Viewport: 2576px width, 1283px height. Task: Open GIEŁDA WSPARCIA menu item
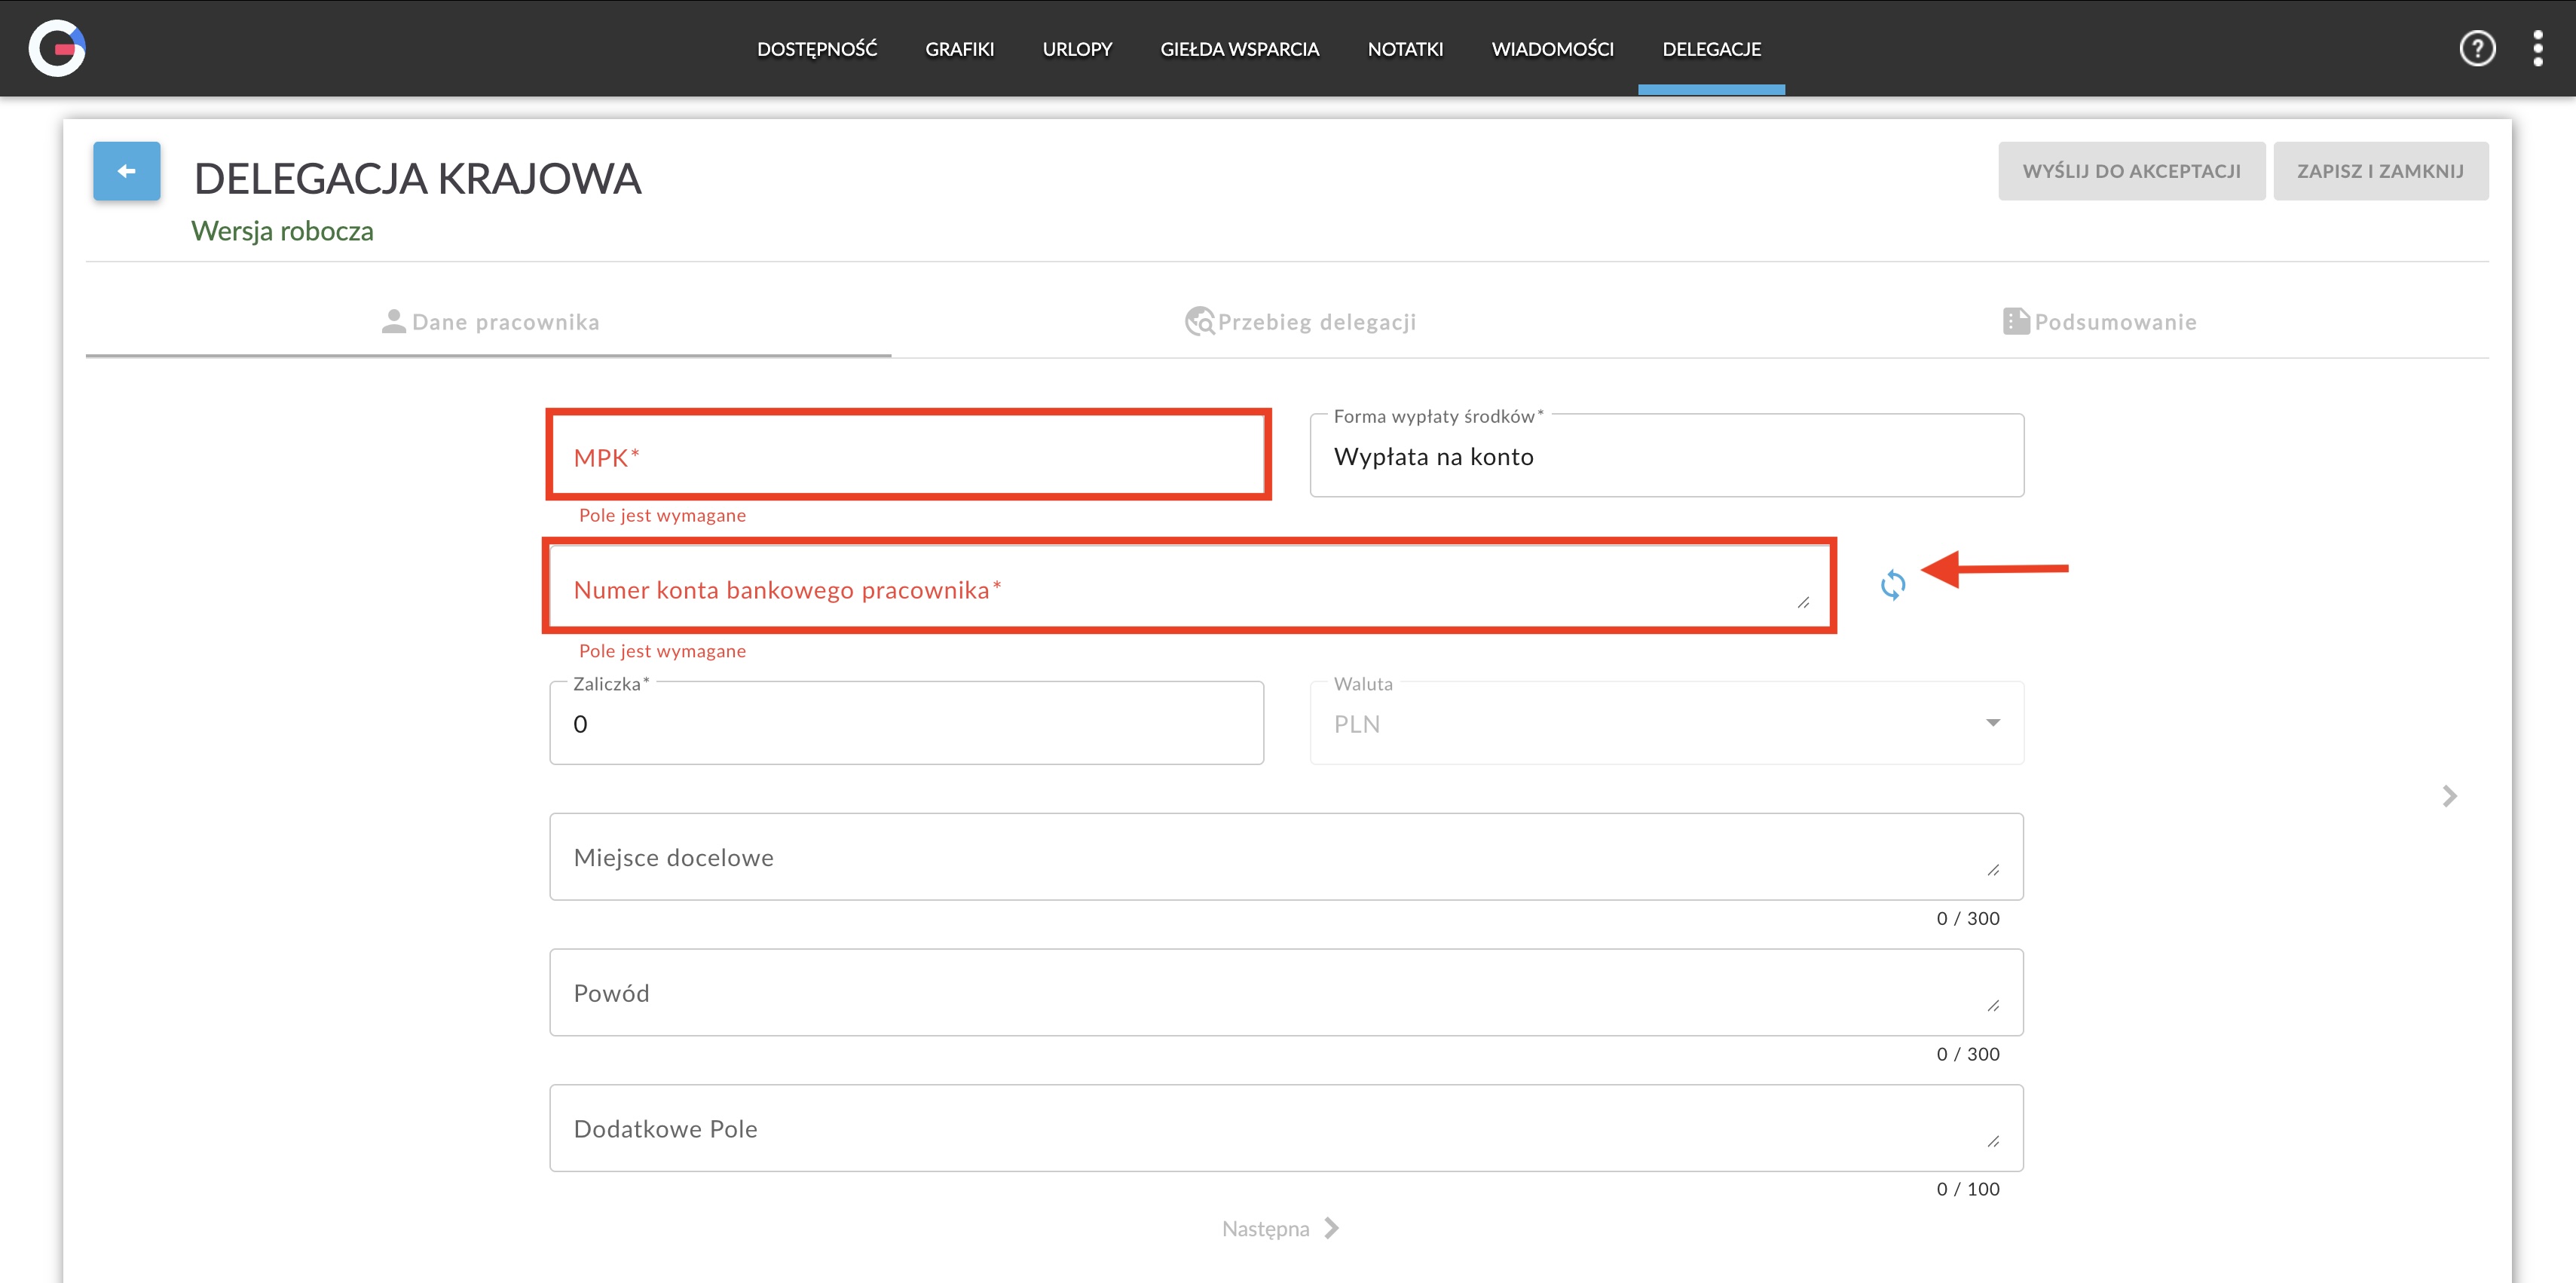click(x=1239, y=49)
